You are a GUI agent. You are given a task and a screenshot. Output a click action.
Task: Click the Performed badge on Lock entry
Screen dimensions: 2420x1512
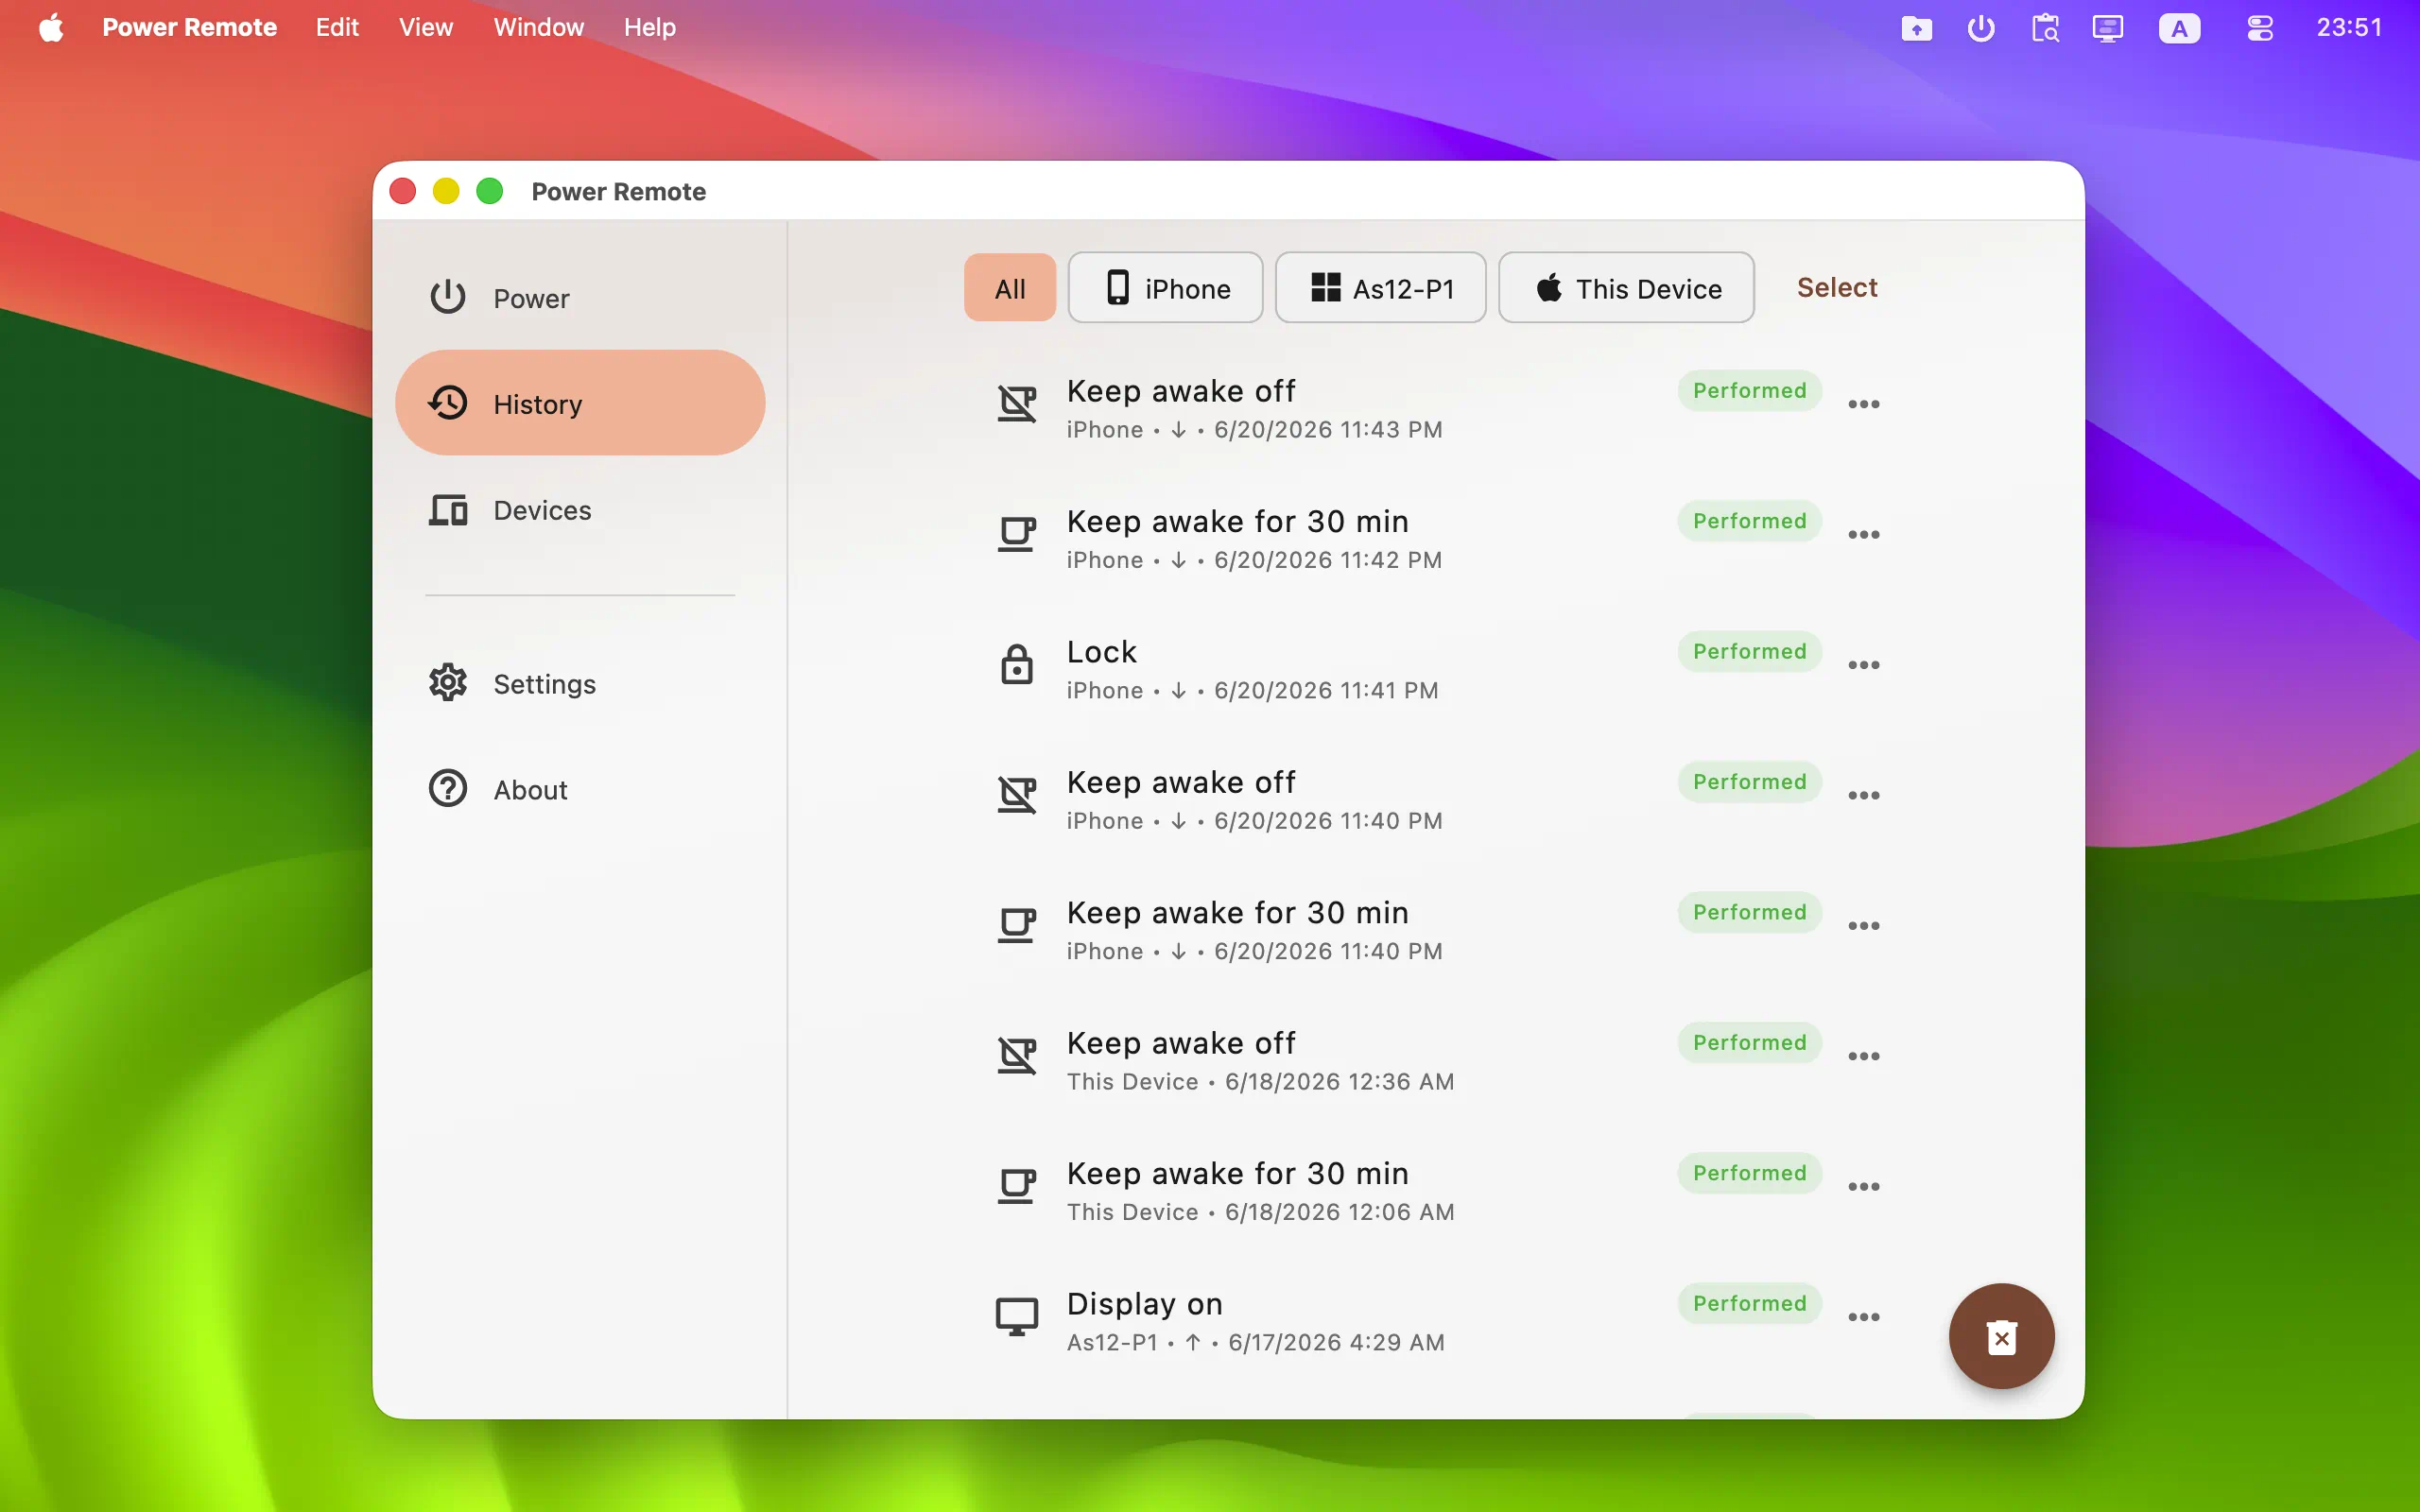click(x=1749, y=651)
